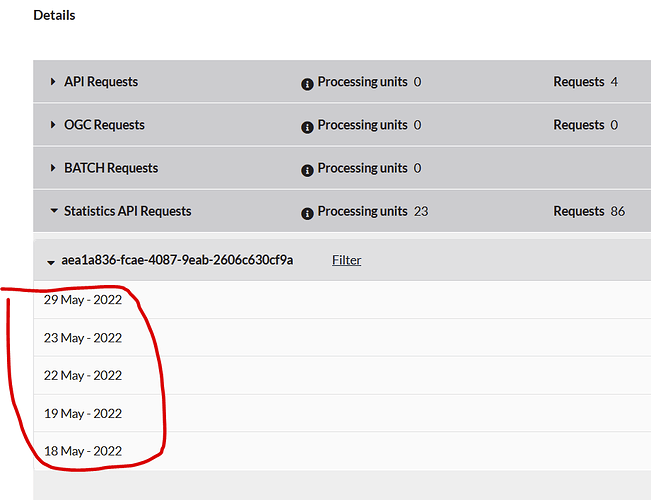Expand the OGC Requests section arrow

(53, 125)
